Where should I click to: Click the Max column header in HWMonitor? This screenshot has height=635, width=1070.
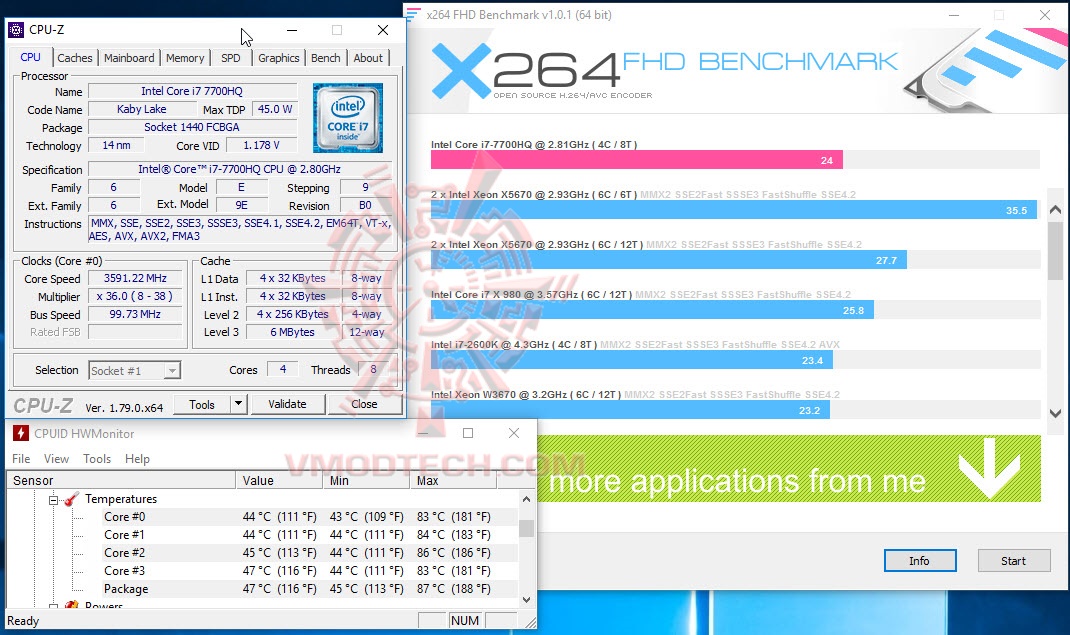(454, 480)
